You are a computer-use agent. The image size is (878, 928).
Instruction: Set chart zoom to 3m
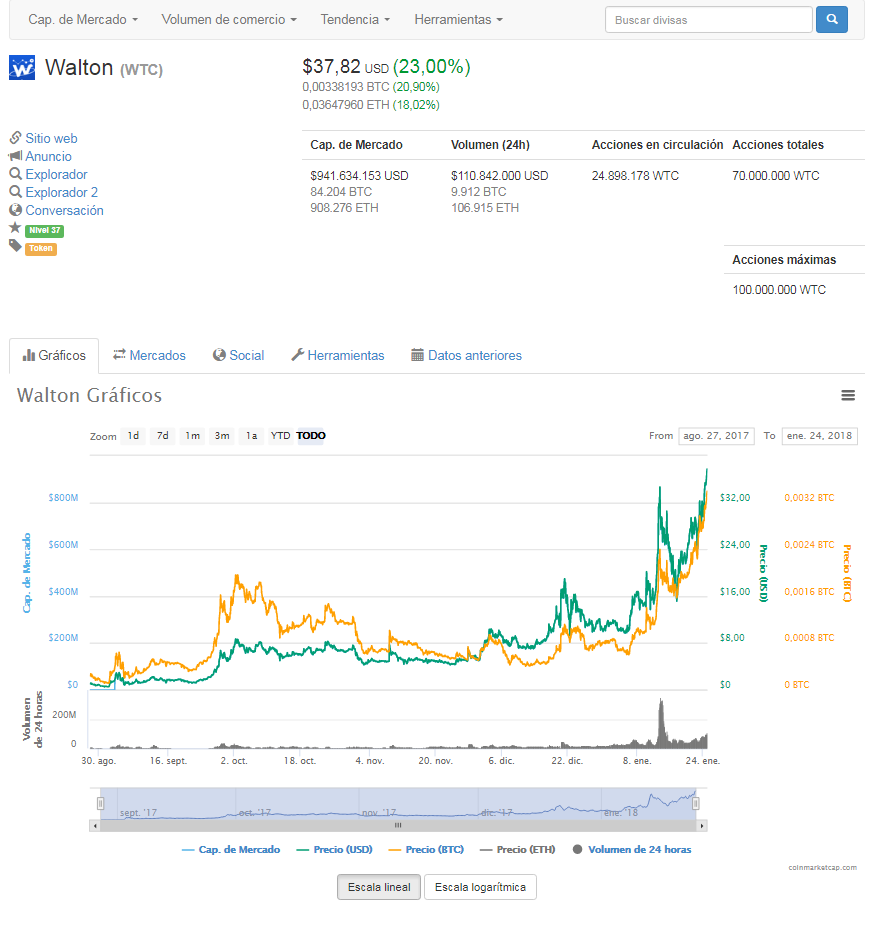coord(222,436)
